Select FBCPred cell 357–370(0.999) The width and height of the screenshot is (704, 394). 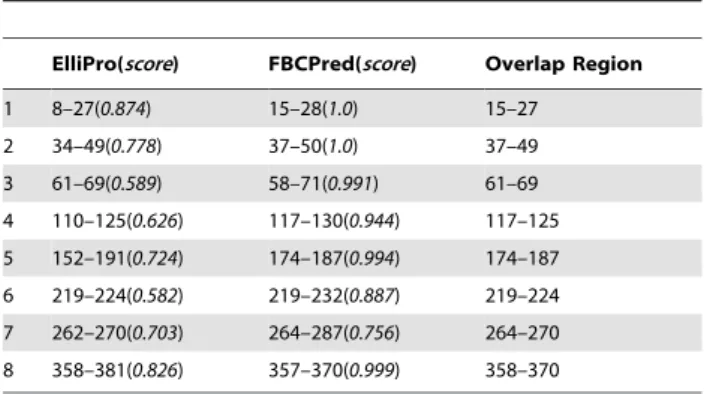tap(334, 370)
